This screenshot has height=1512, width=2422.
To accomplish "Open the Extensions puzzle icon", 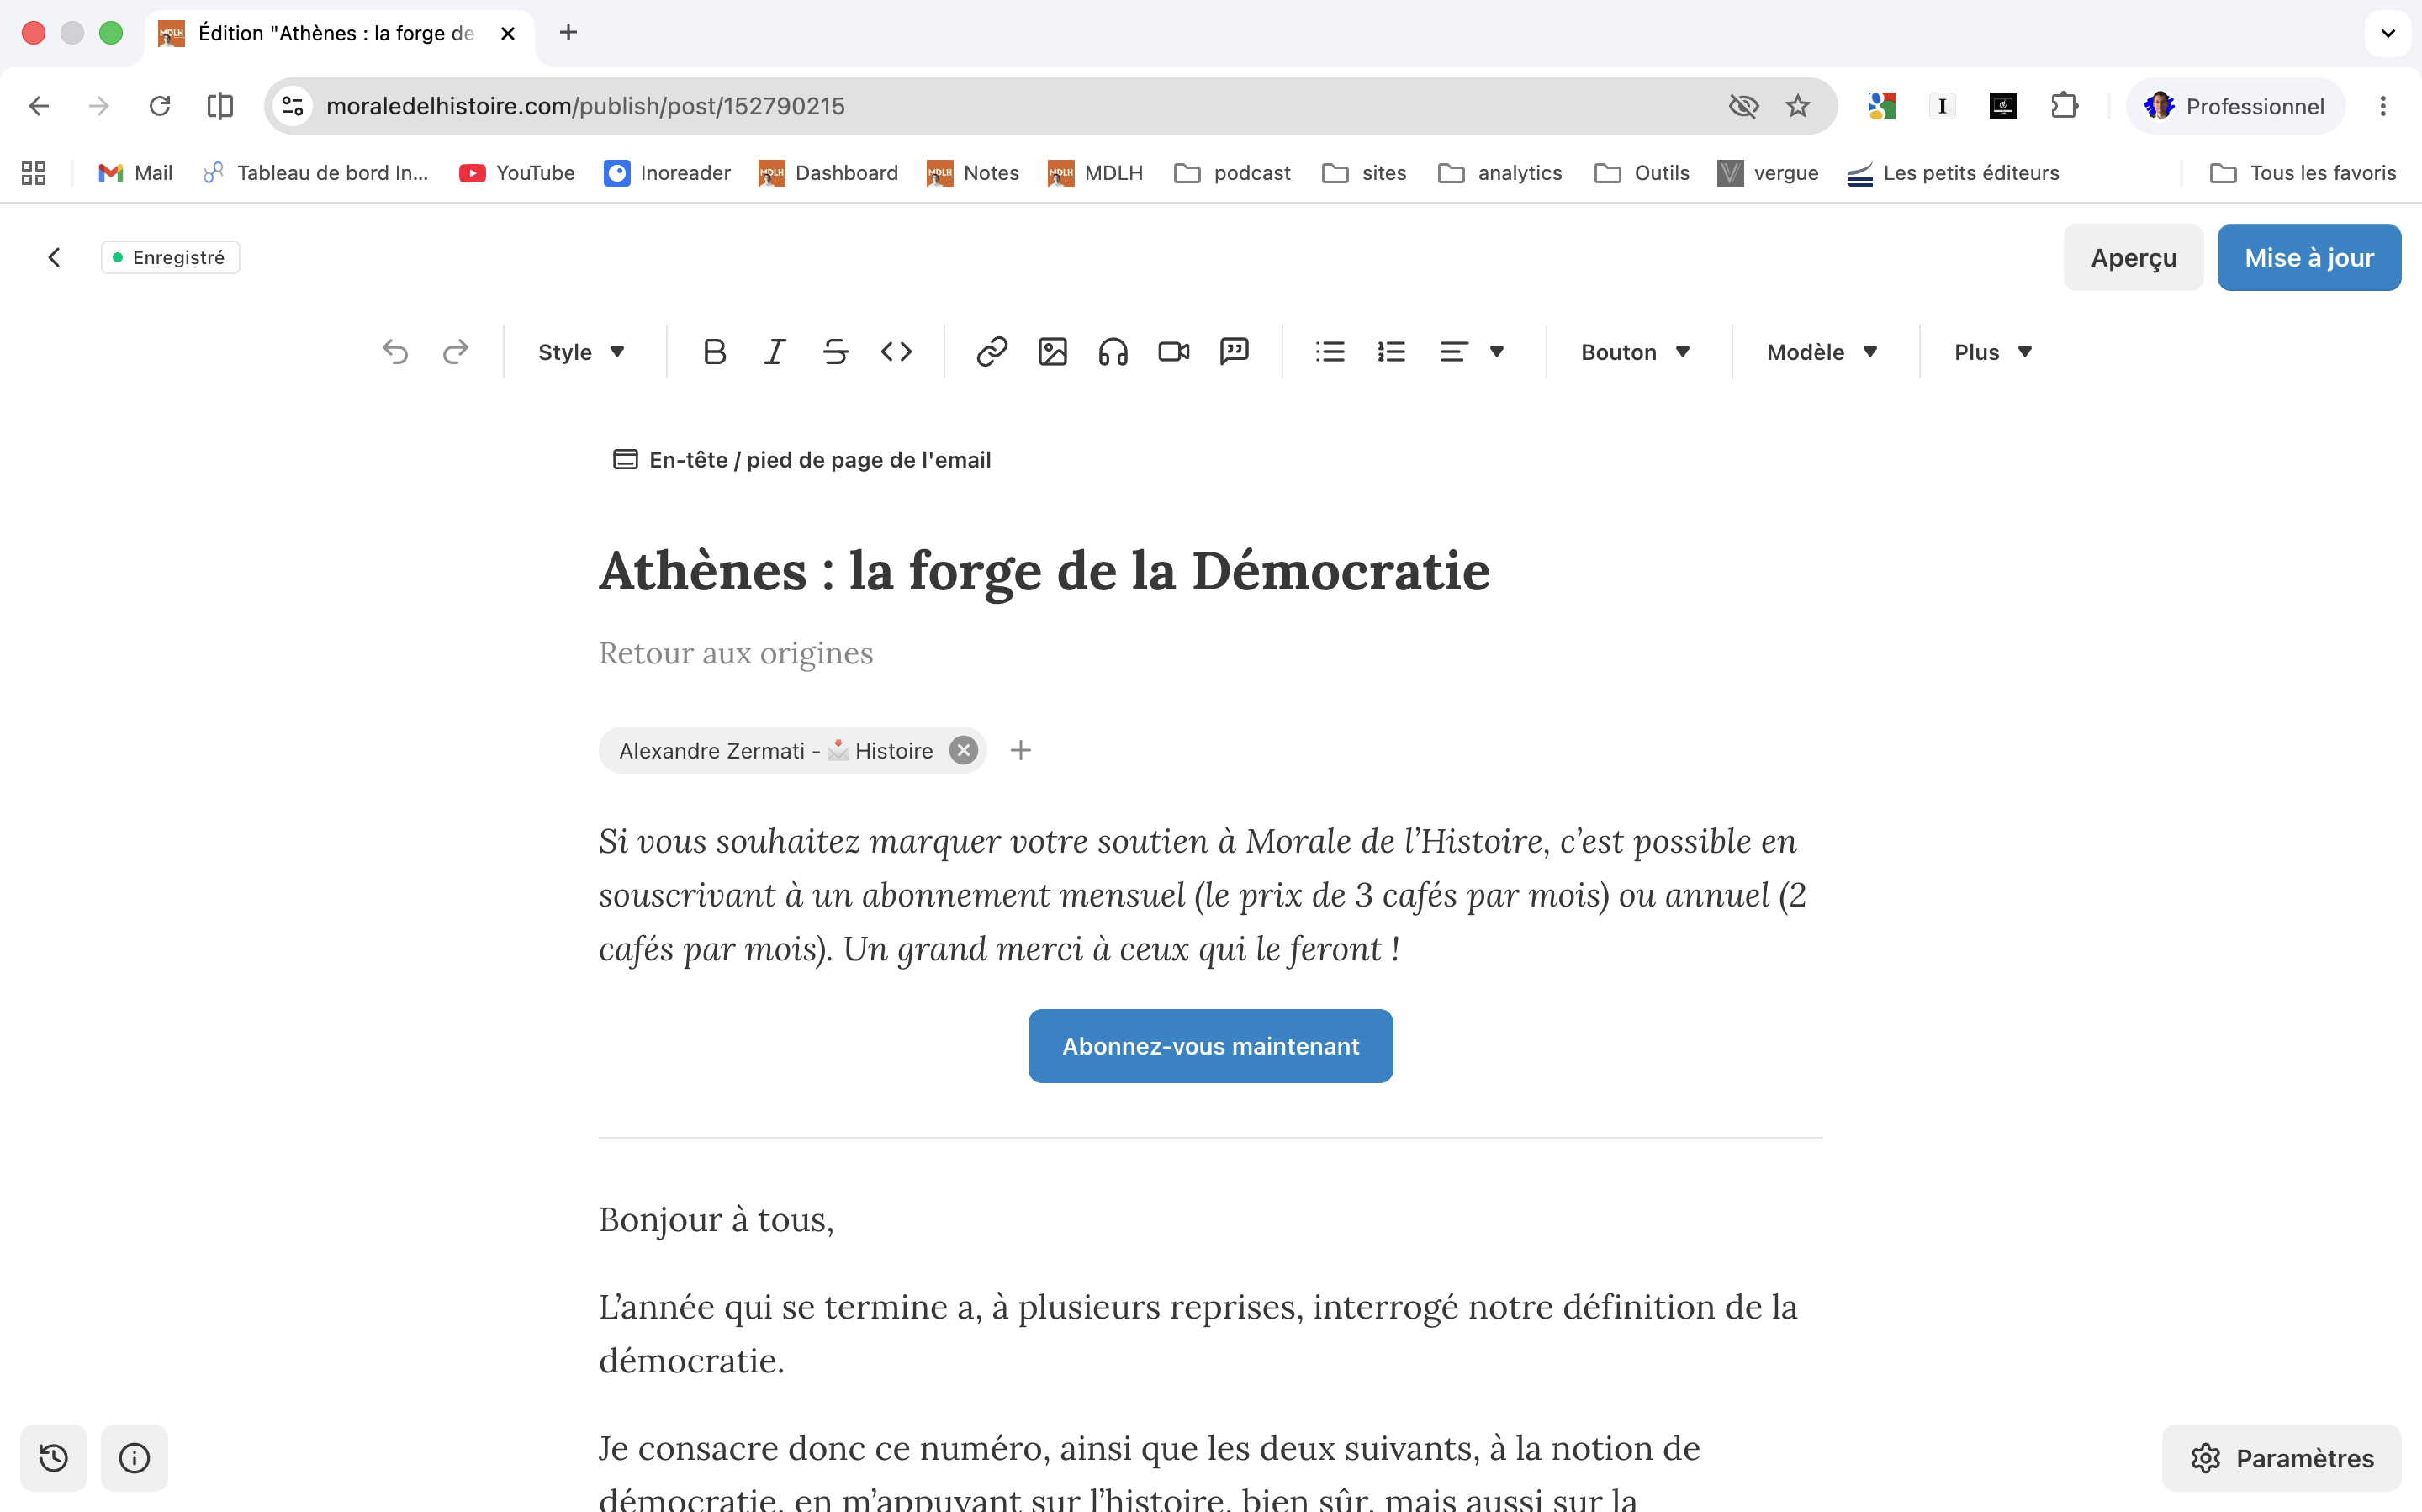I will click(2064, 106).
